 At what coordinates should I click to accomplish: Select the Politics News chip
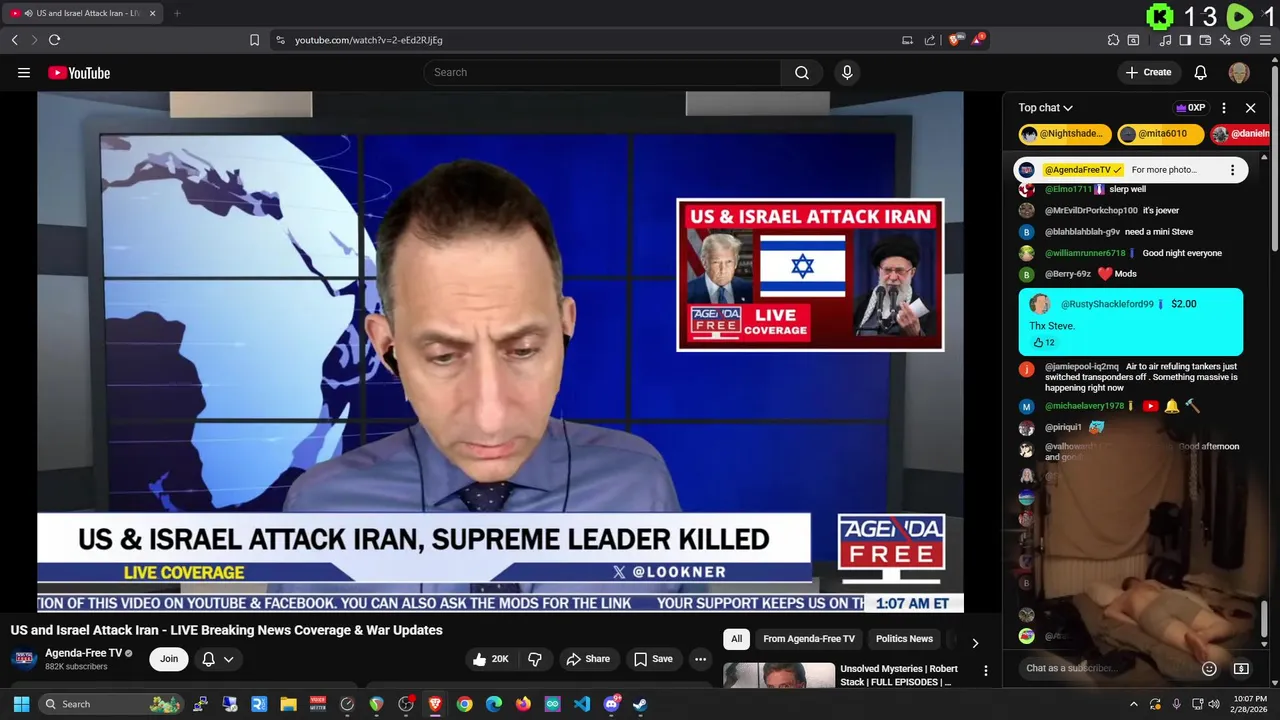point(904,639)
